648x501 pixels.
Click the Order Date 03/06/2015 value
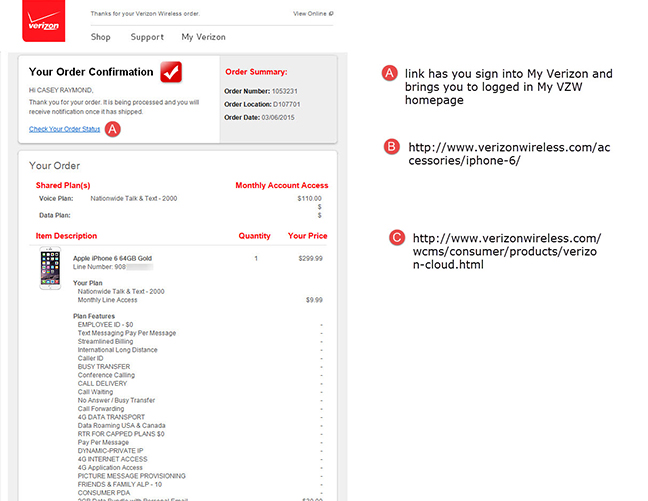tap(278, 117)
